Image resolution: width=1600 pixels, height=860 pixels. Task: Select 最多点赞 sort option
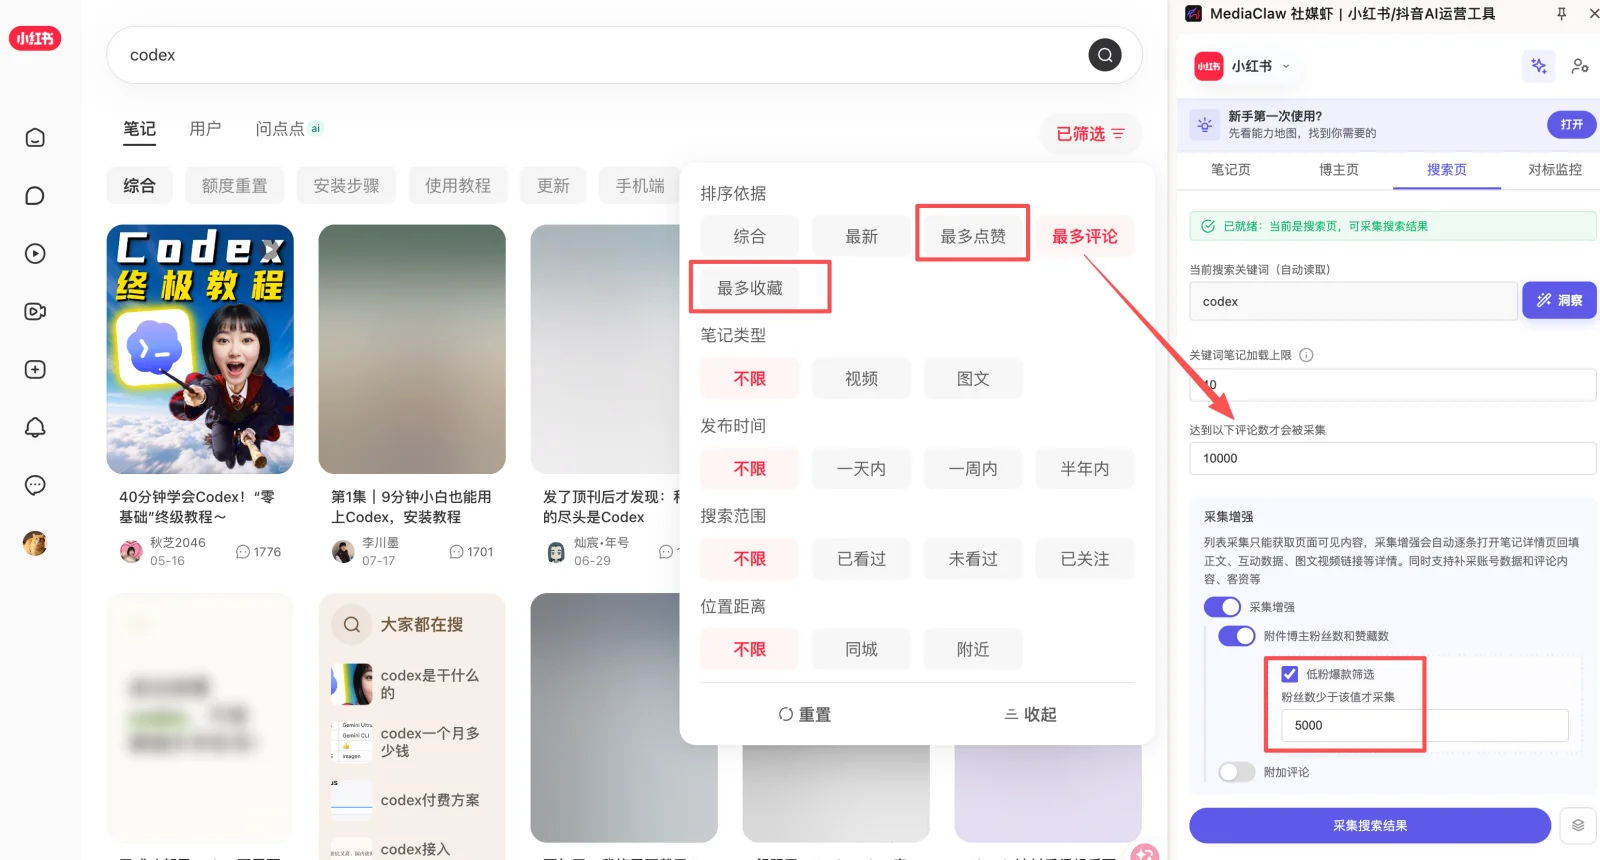[x=973, y=236]
